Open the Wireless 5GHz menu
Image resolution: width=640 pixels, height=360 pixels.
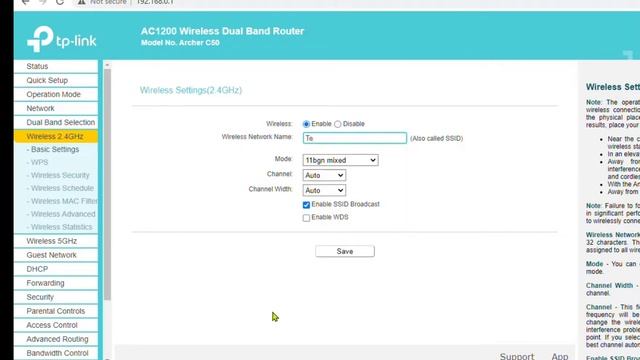pyautogui.click(x=56, y=241)
